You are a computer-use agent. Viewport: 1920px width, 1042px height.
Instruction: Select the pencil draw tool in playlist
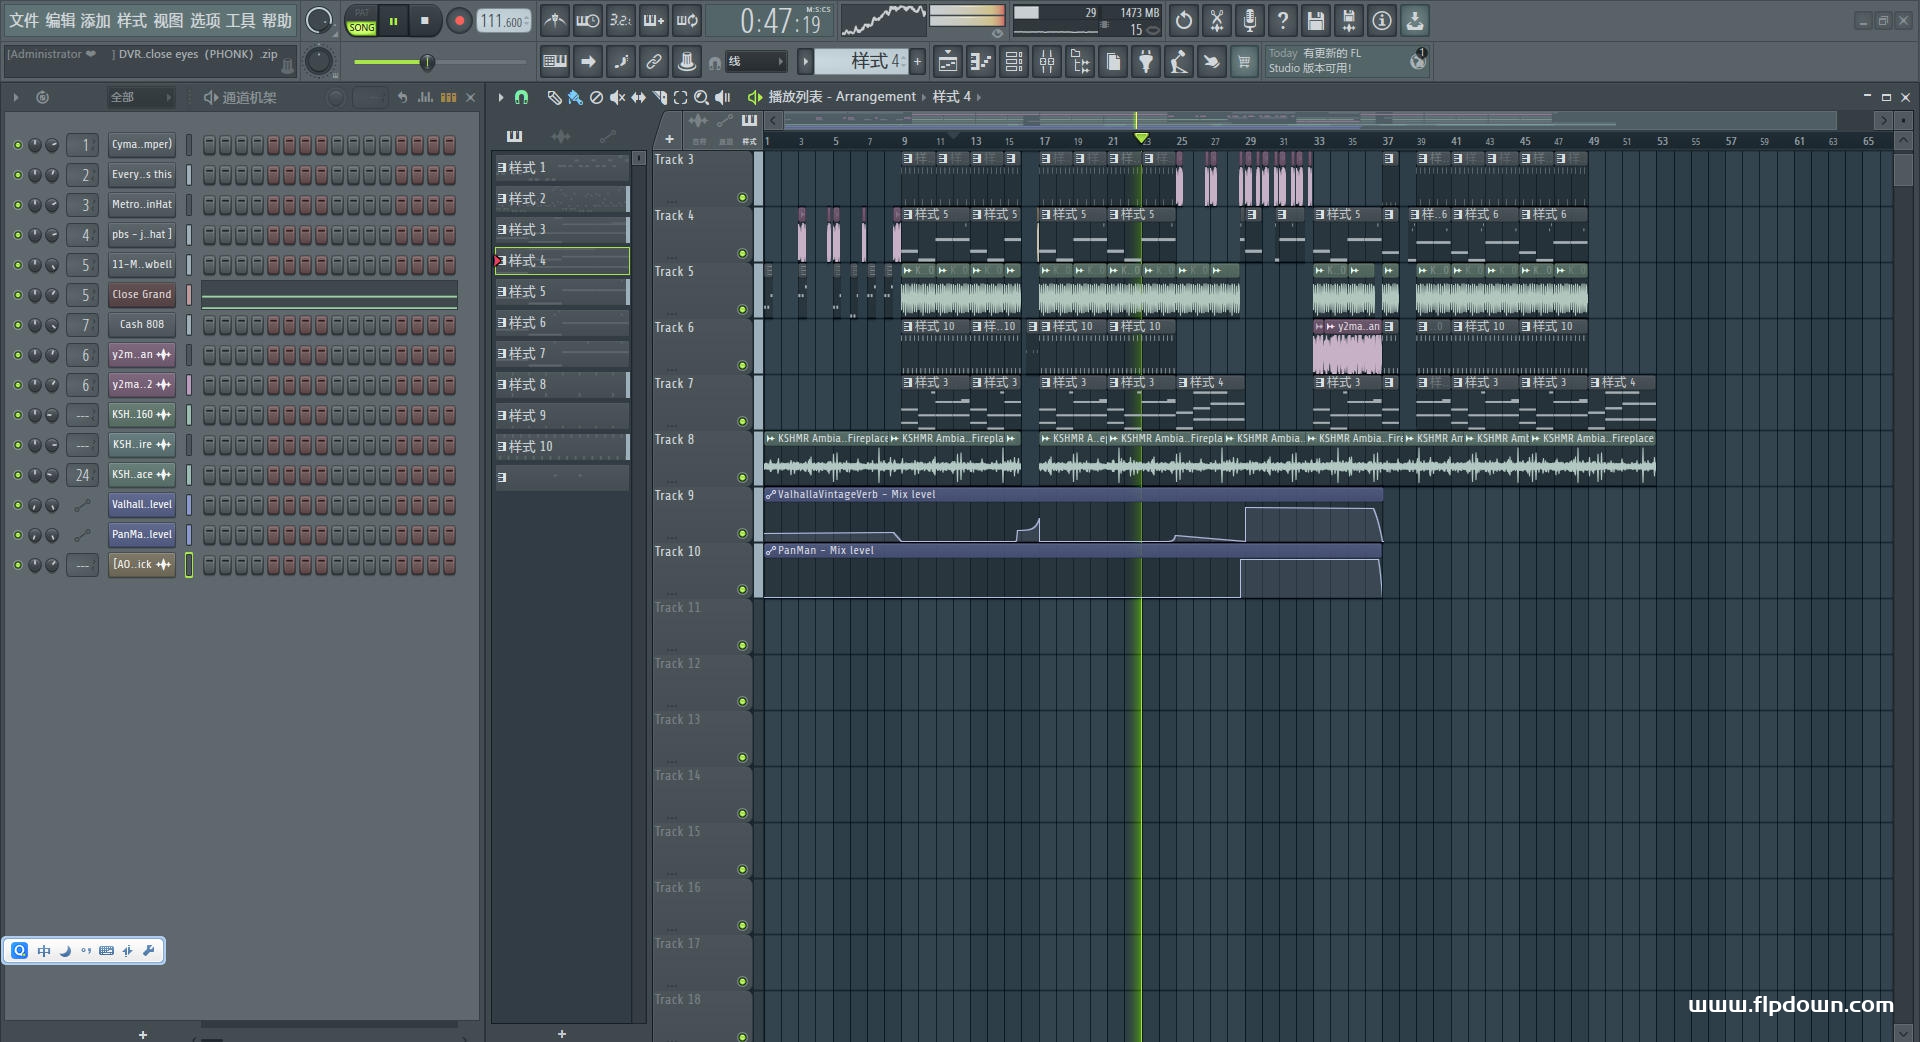click(x=554, y=97)
